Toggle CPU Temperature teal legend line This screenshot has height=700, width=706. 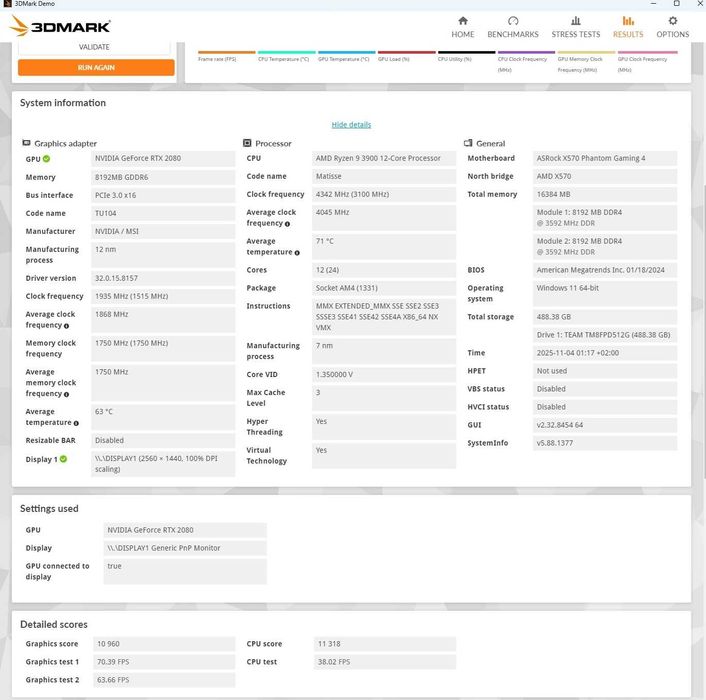click(286, 52)
